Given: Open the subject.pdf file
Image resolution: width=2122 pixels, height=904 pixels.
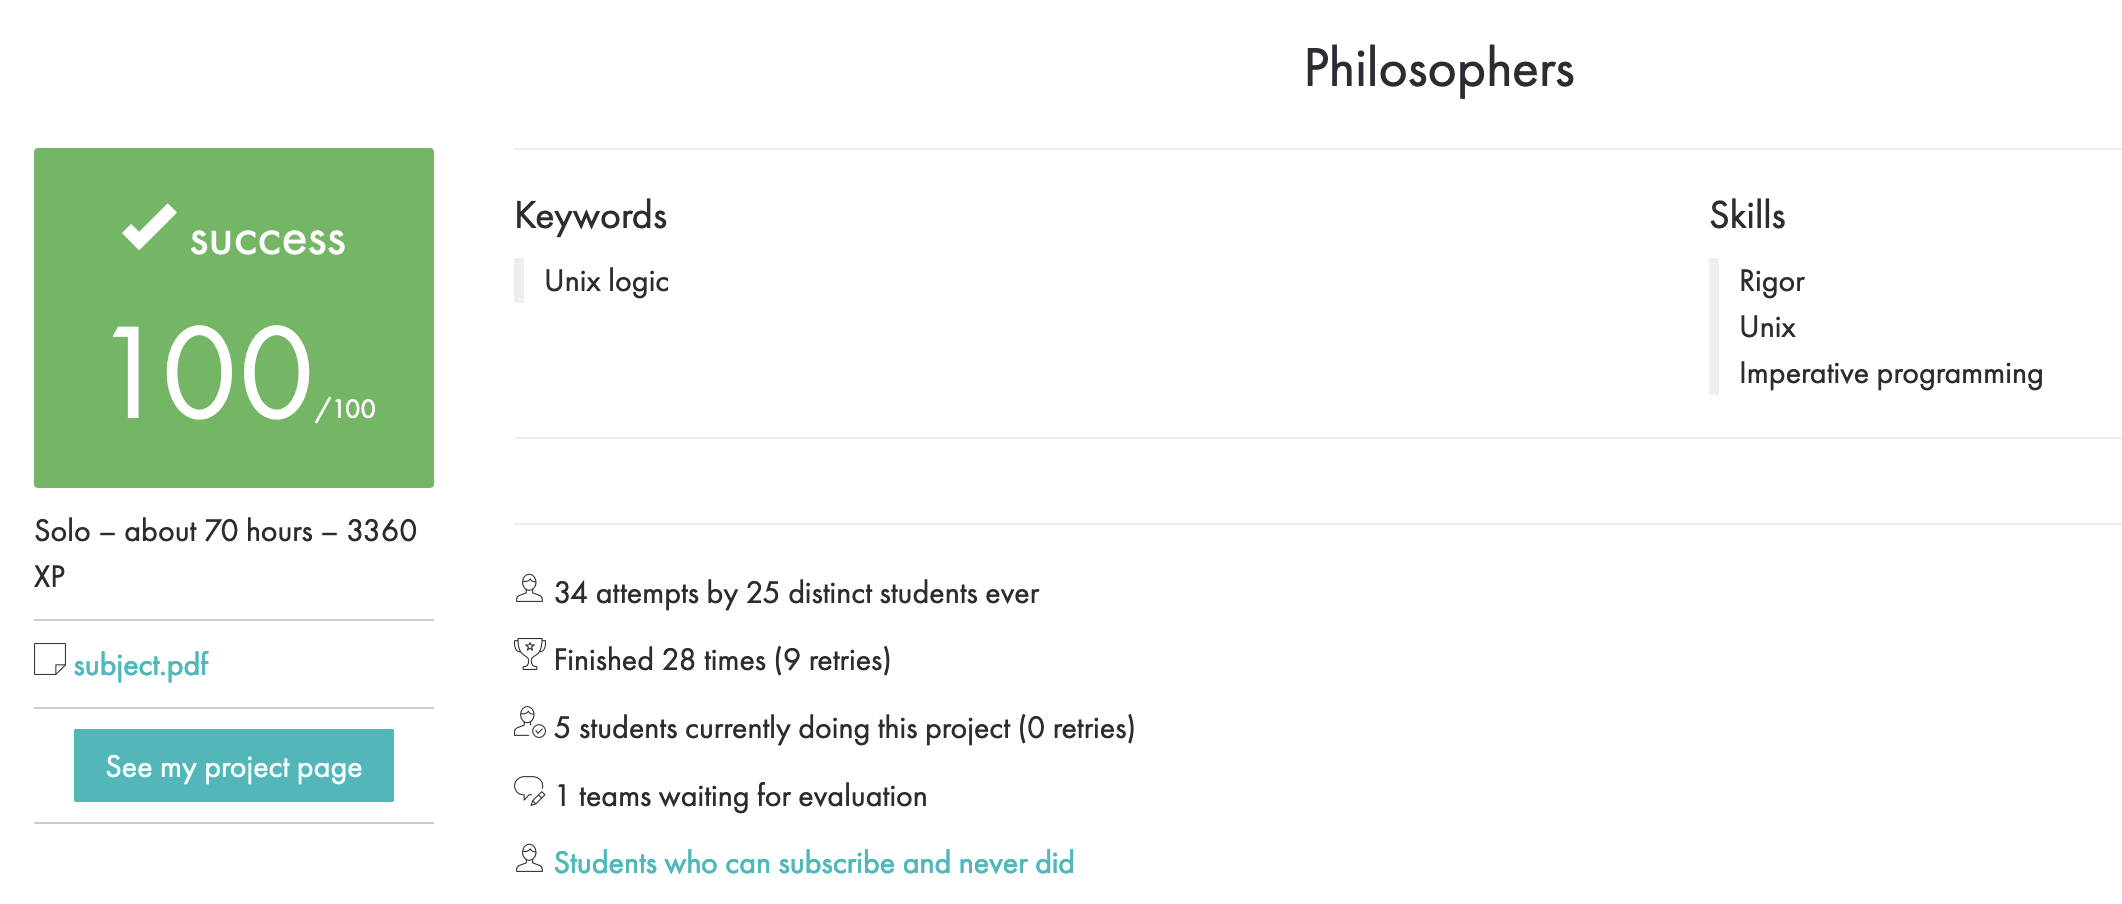Looking at the screenshot, I should click(141, 664).
